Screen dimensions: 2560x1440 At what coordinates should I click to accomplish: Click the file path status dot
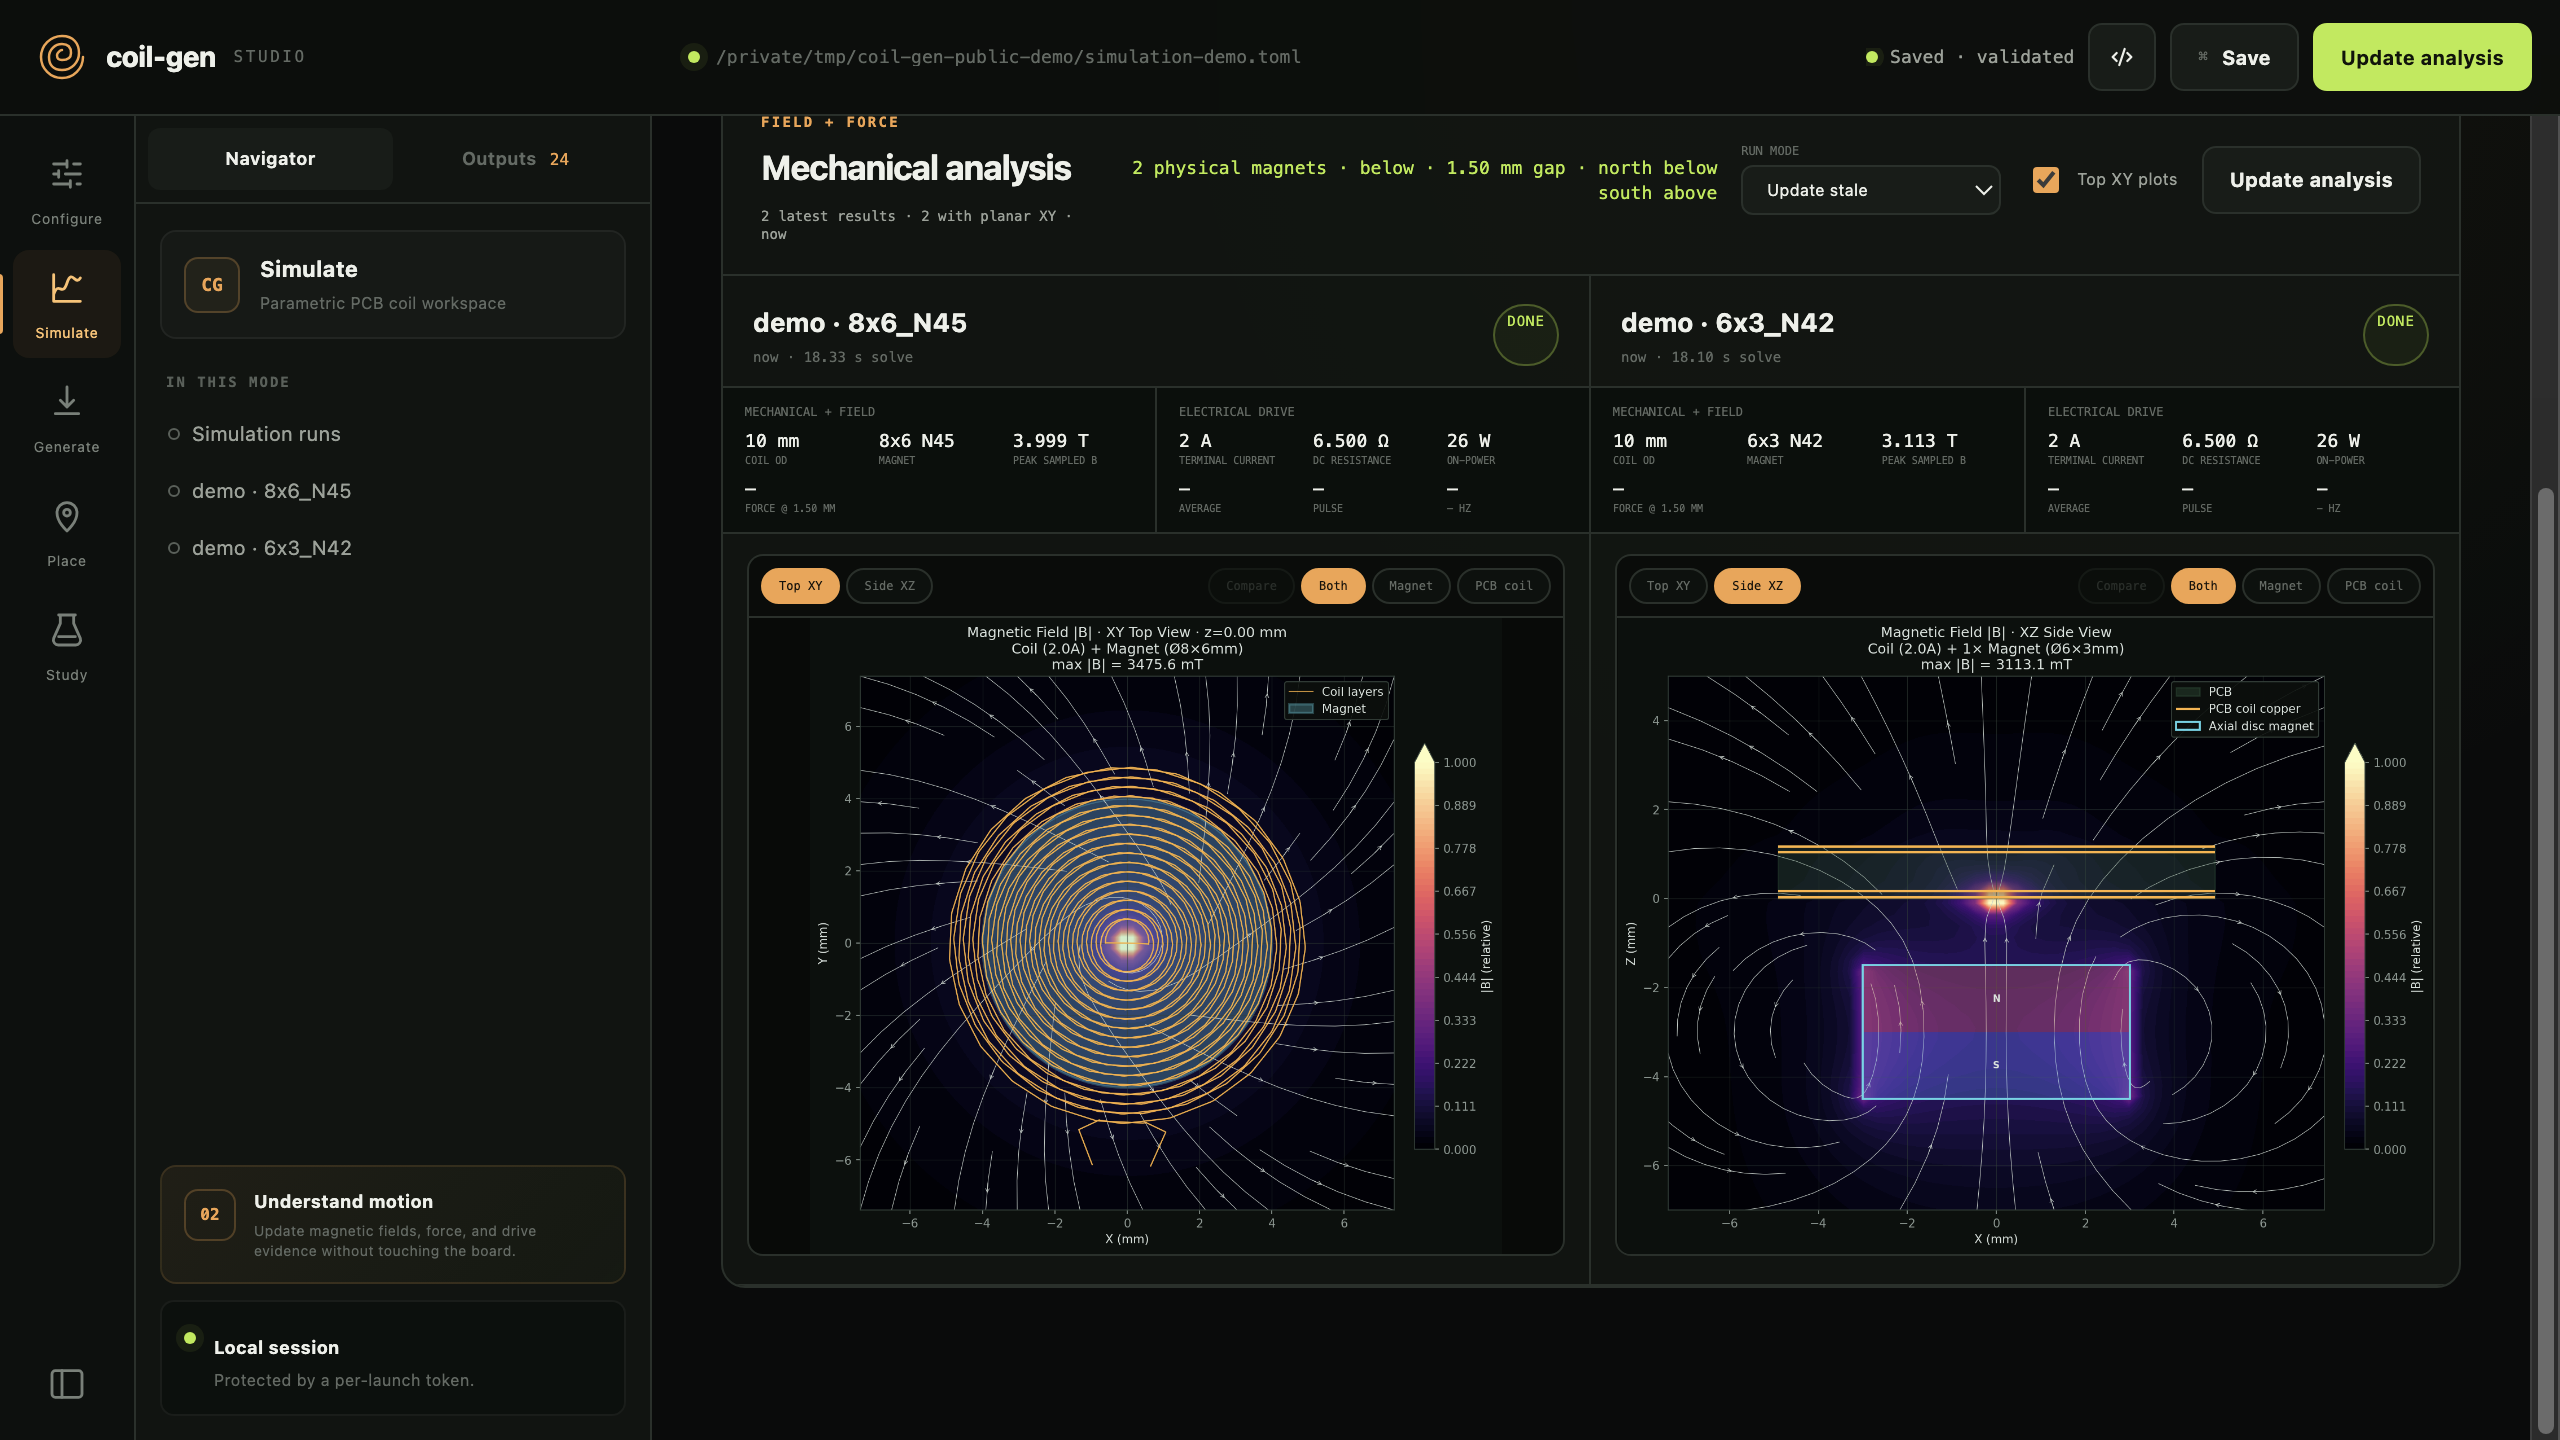[x=693, y=57]
